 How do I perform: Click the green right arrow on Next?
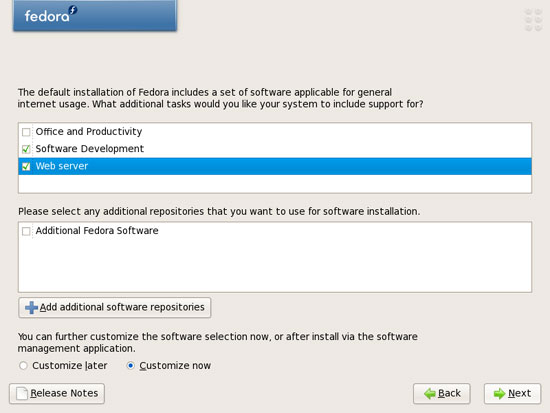[499, 394]
